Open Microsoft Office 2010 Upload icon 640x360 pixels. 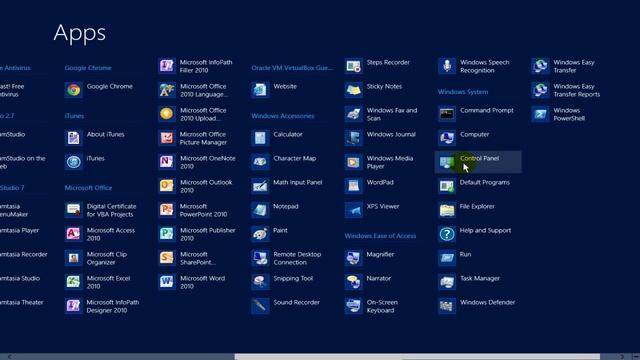[x=167, y=114]
